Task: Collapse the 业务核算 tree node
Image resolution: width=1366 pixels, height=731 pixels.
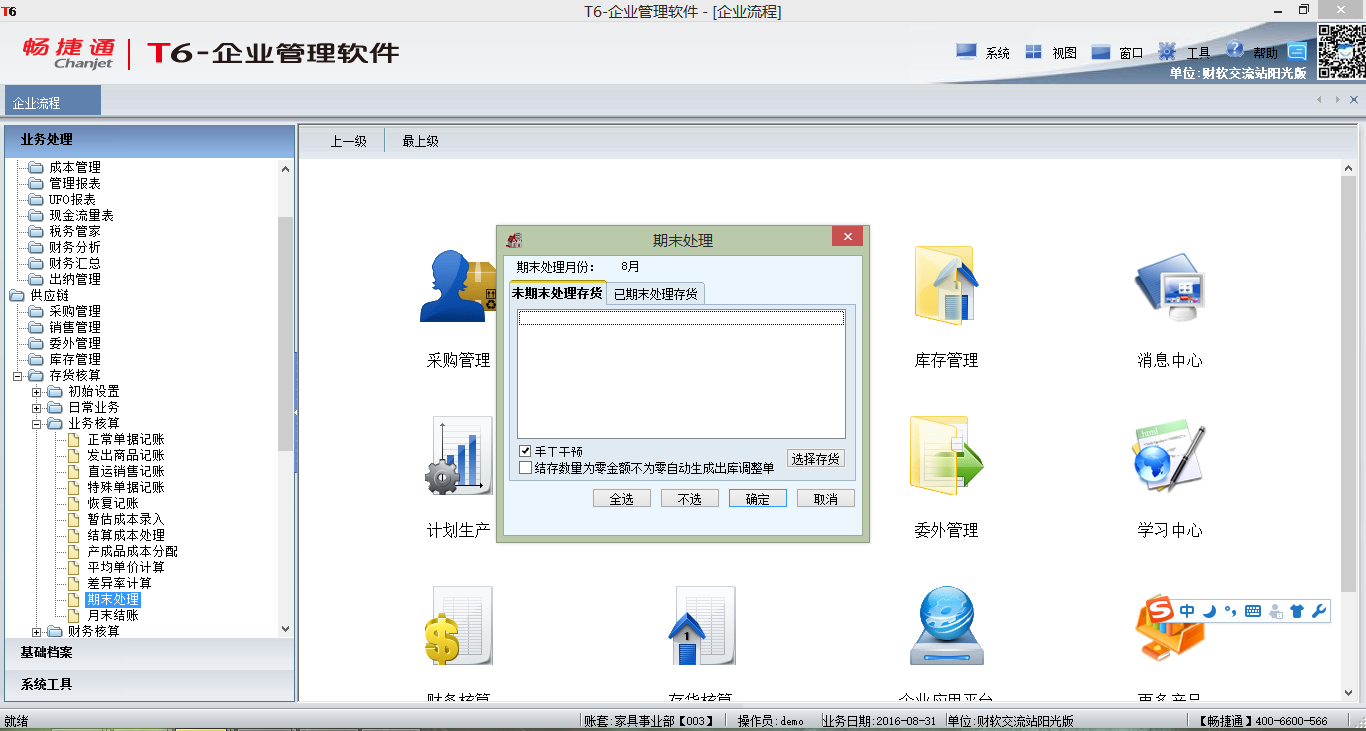Action: click(x=36, y=423)
